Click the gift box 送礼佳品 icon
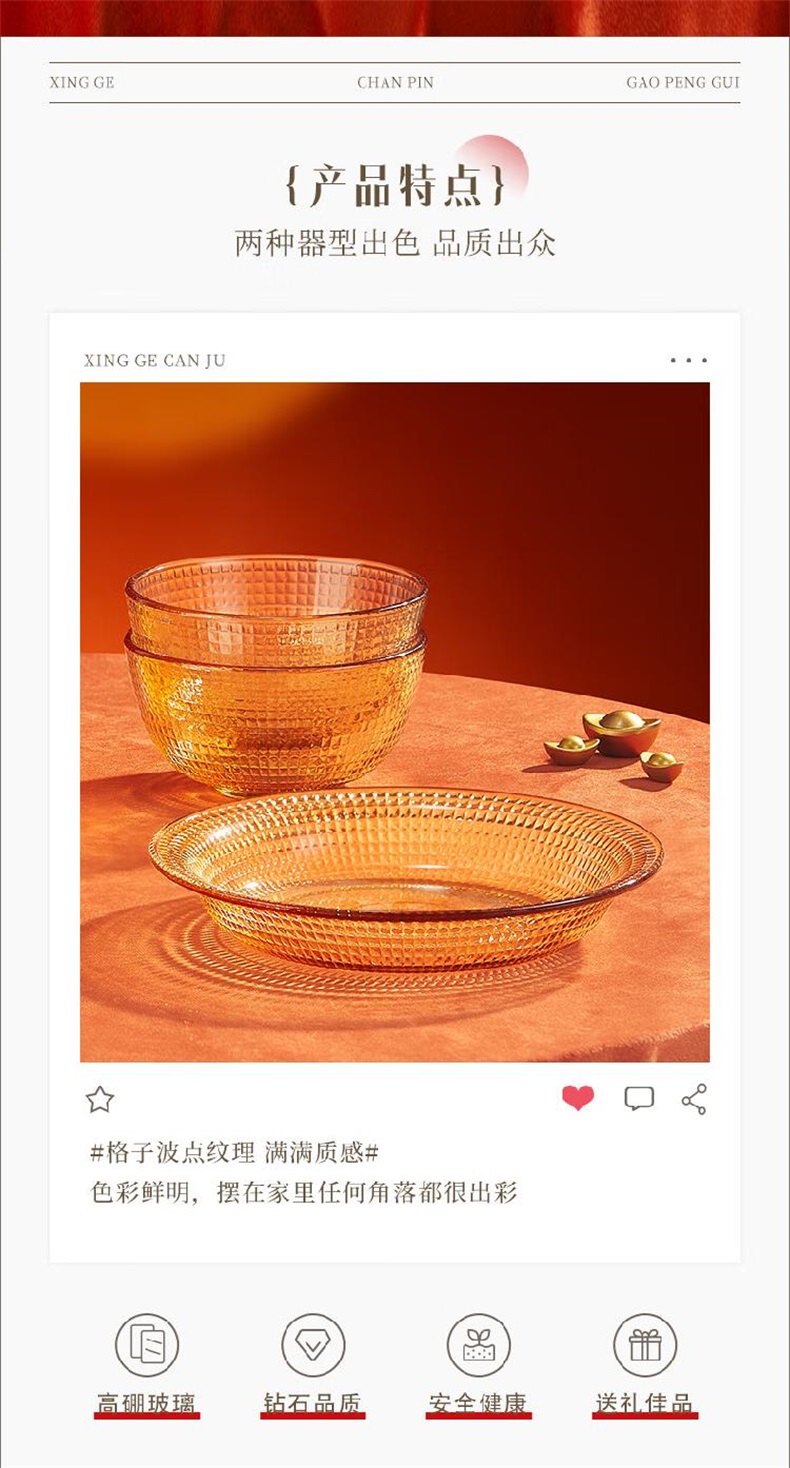This screenshot has height=1468, width=790. [645, 1345]
